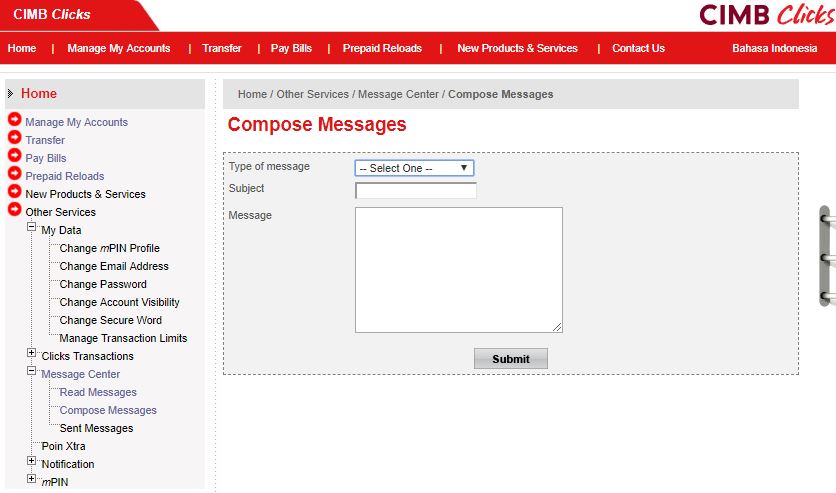Open Sent Messages in the tree
The width and height of the screenshot is (836, 493).
click(97, 429)
